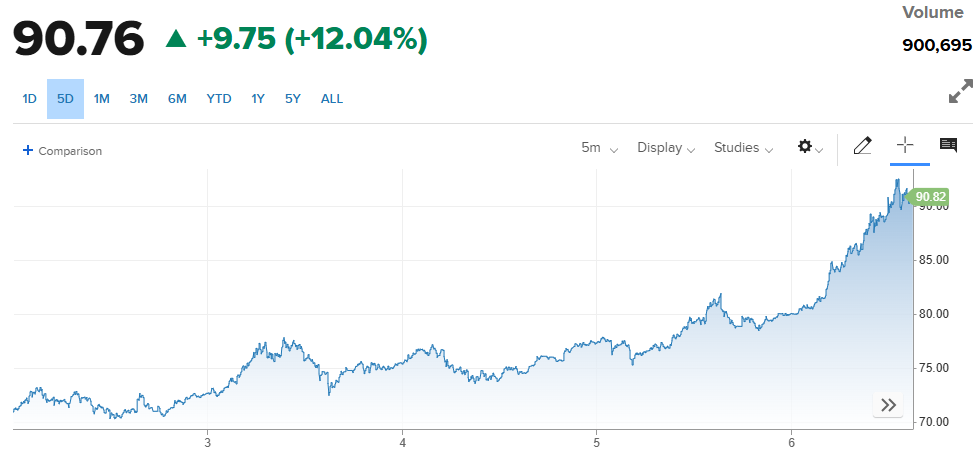The height and width of the screenshot is (454, 980).
Task: Show the 3M chart range
Action: pyautogui.click(x=138, y=98)
